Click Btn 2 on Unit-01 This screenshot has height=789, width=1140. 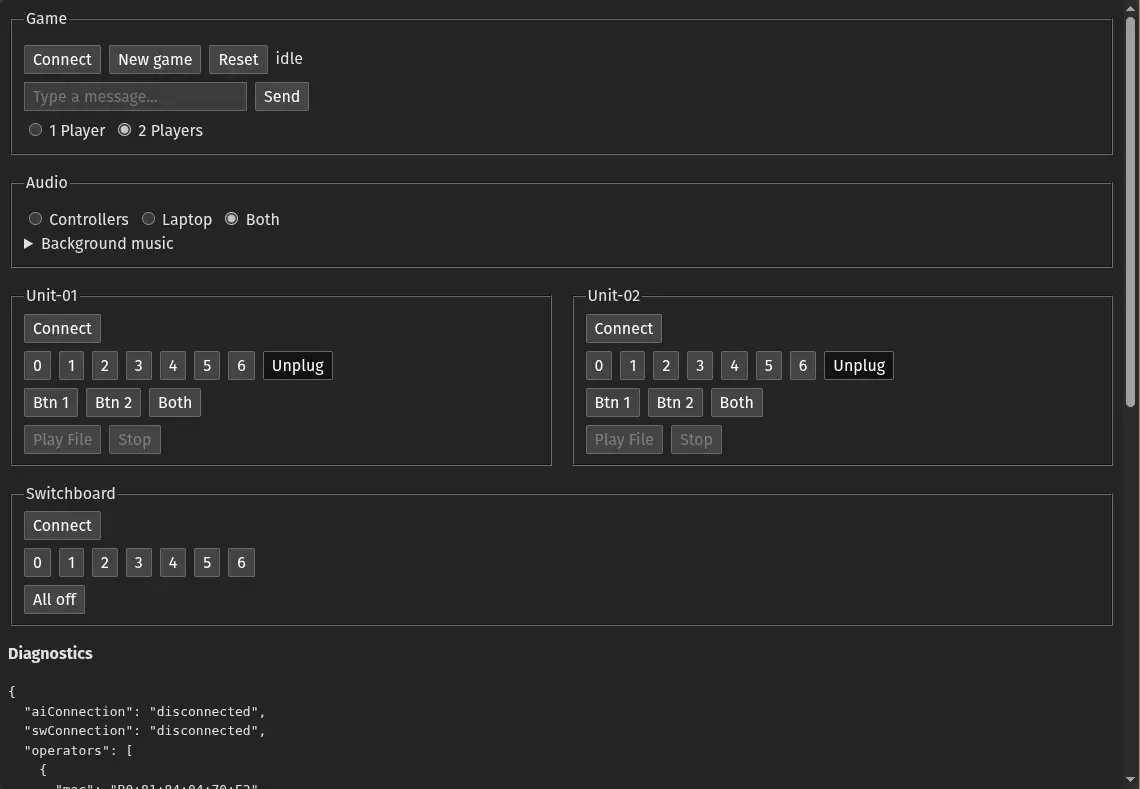tap(113, 402)
